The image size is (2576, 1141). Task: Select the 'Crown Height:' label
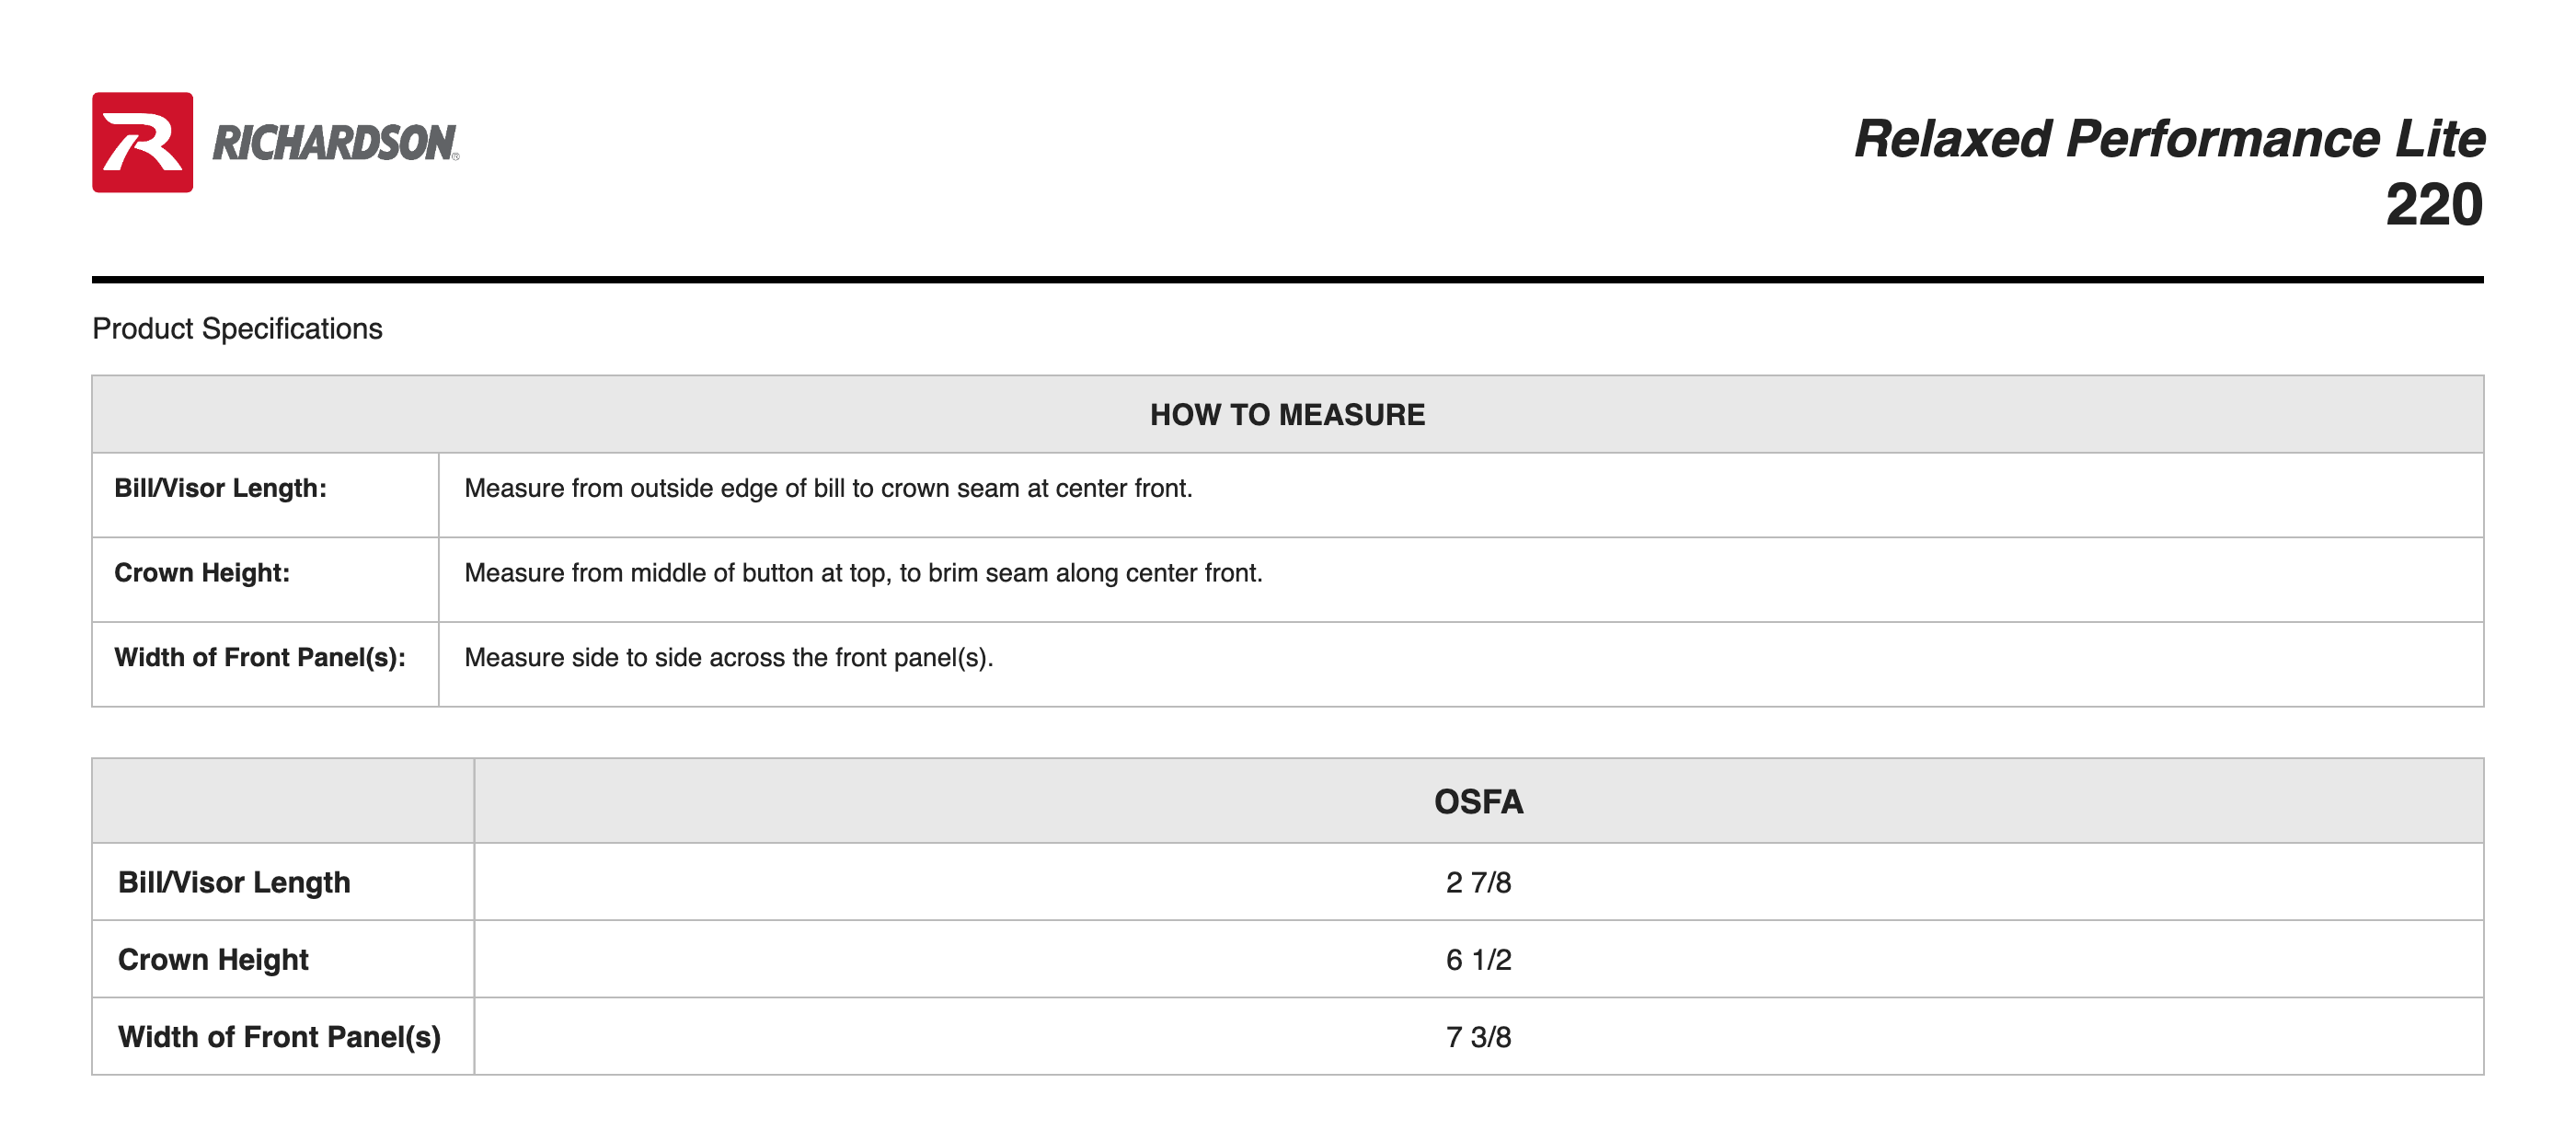click(x=202, y=572)
